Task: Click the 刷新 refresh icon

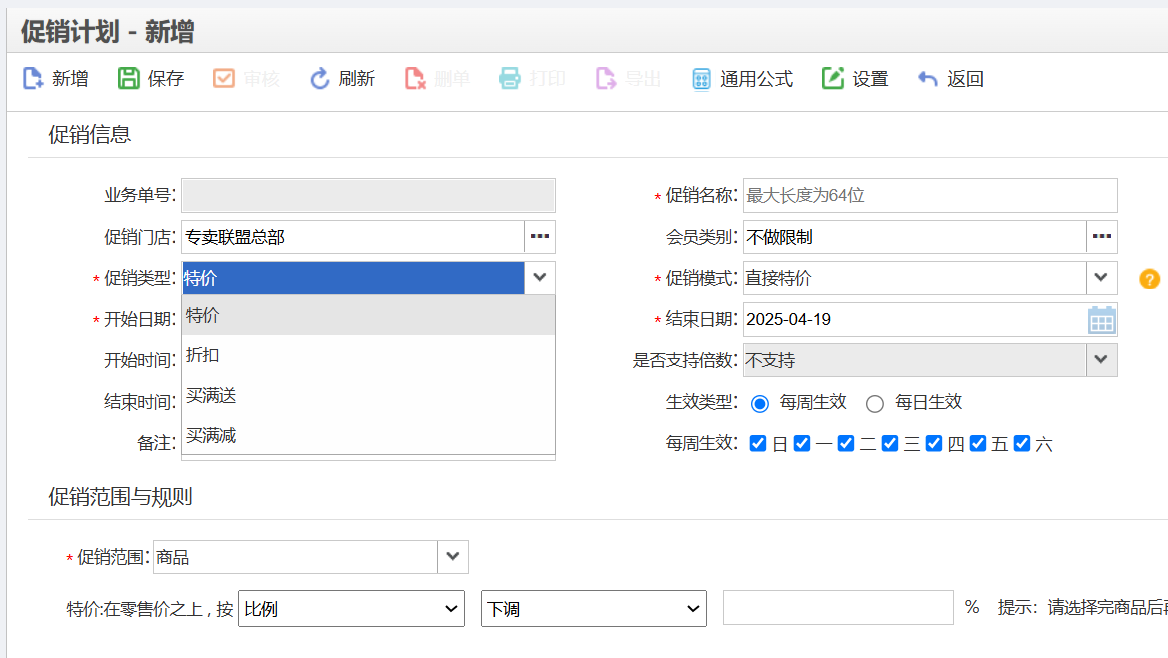Action: pyautogui.click(x=320, y=79)
